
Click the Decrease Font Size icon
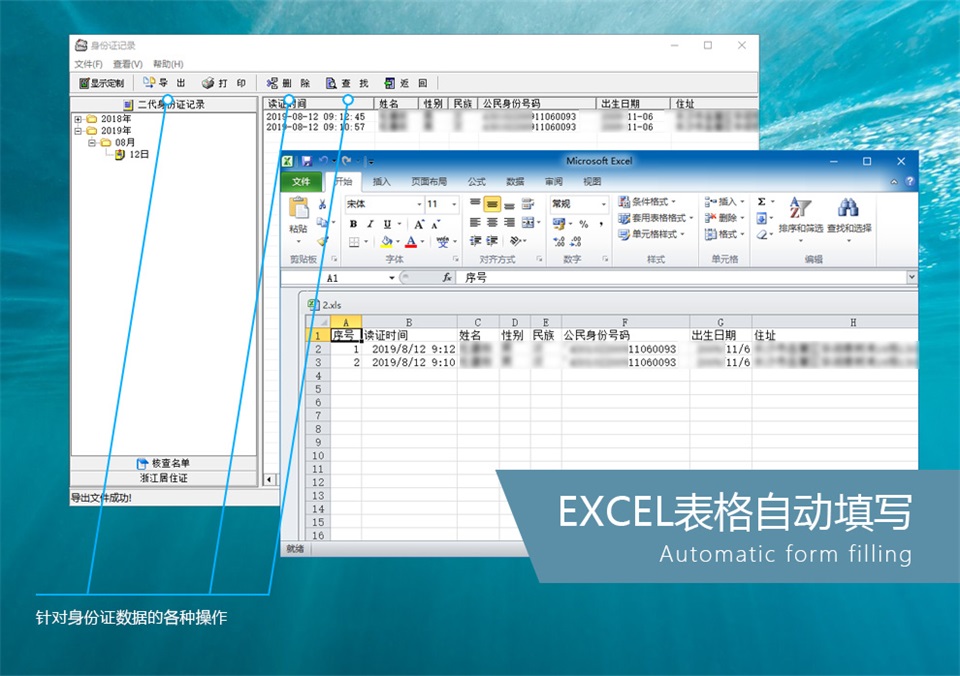click(x=435, y=224)
